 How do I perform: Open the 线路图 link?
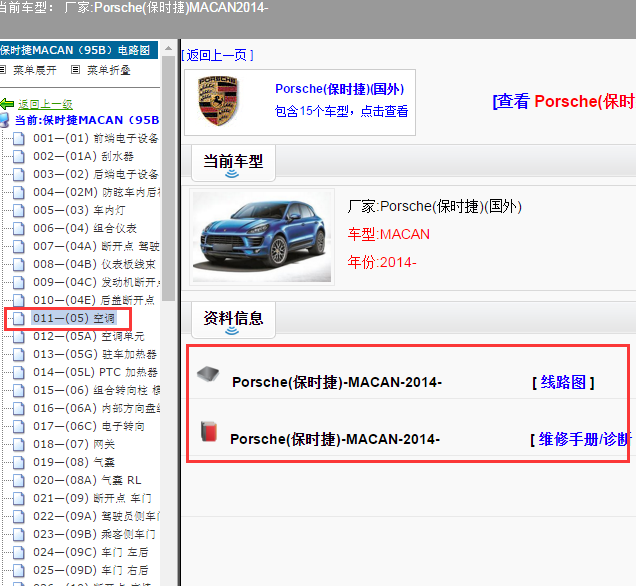(x=563, y=382)
